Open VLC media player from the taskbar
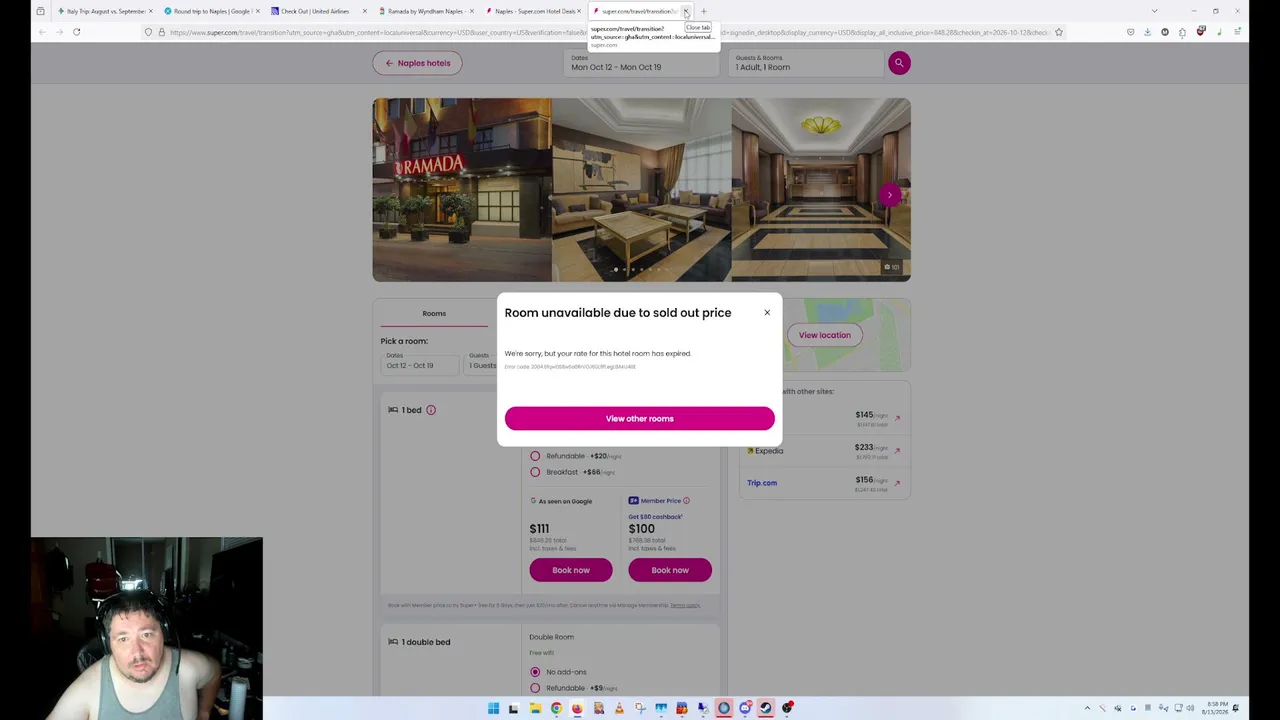Viewport: 1280px width, 720px height. point(619,708)
